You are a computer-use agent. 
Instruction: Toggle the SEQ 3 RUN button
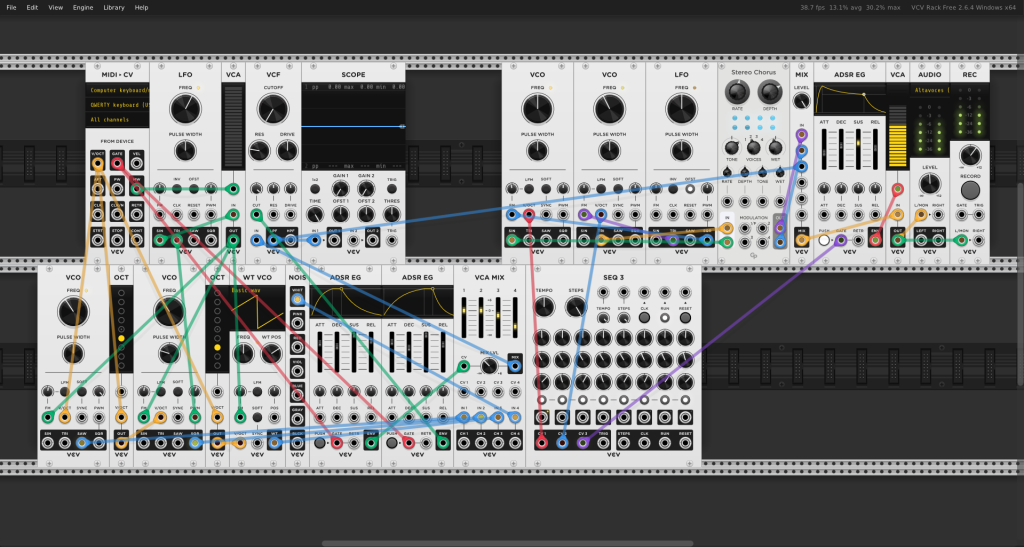tap(665, 318)
